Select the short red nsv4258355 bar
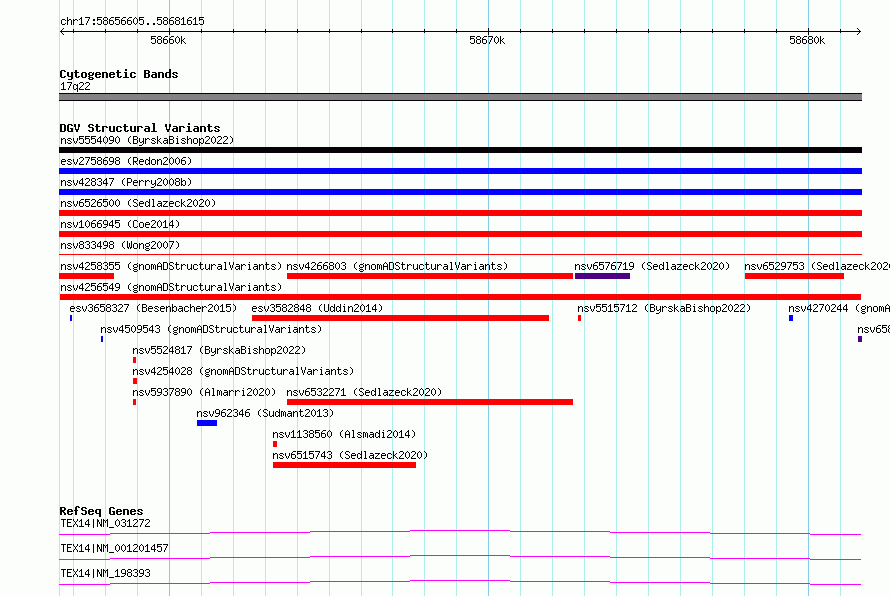The height and width of the screenshot is (596, 890). pos(86,276)
